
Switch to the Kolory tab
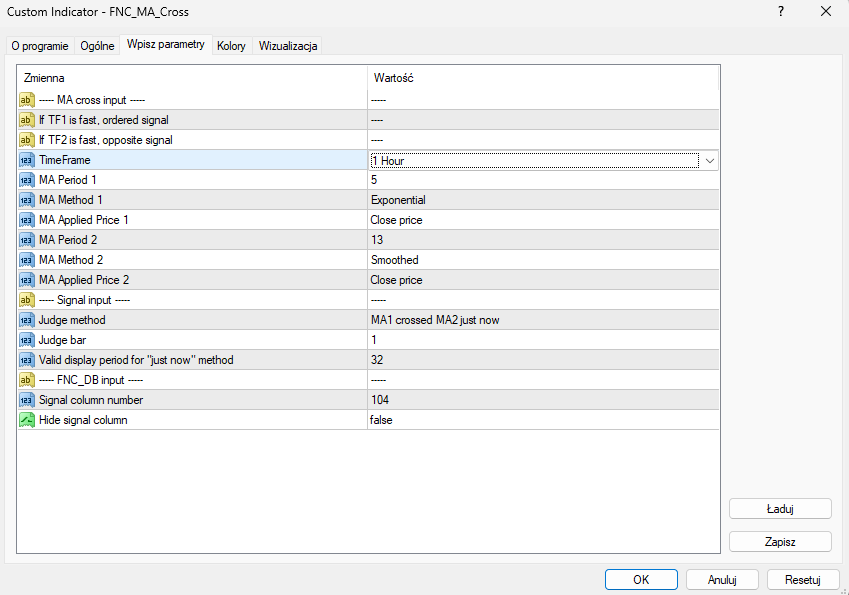pyautogui.click(x=231, y=46)
